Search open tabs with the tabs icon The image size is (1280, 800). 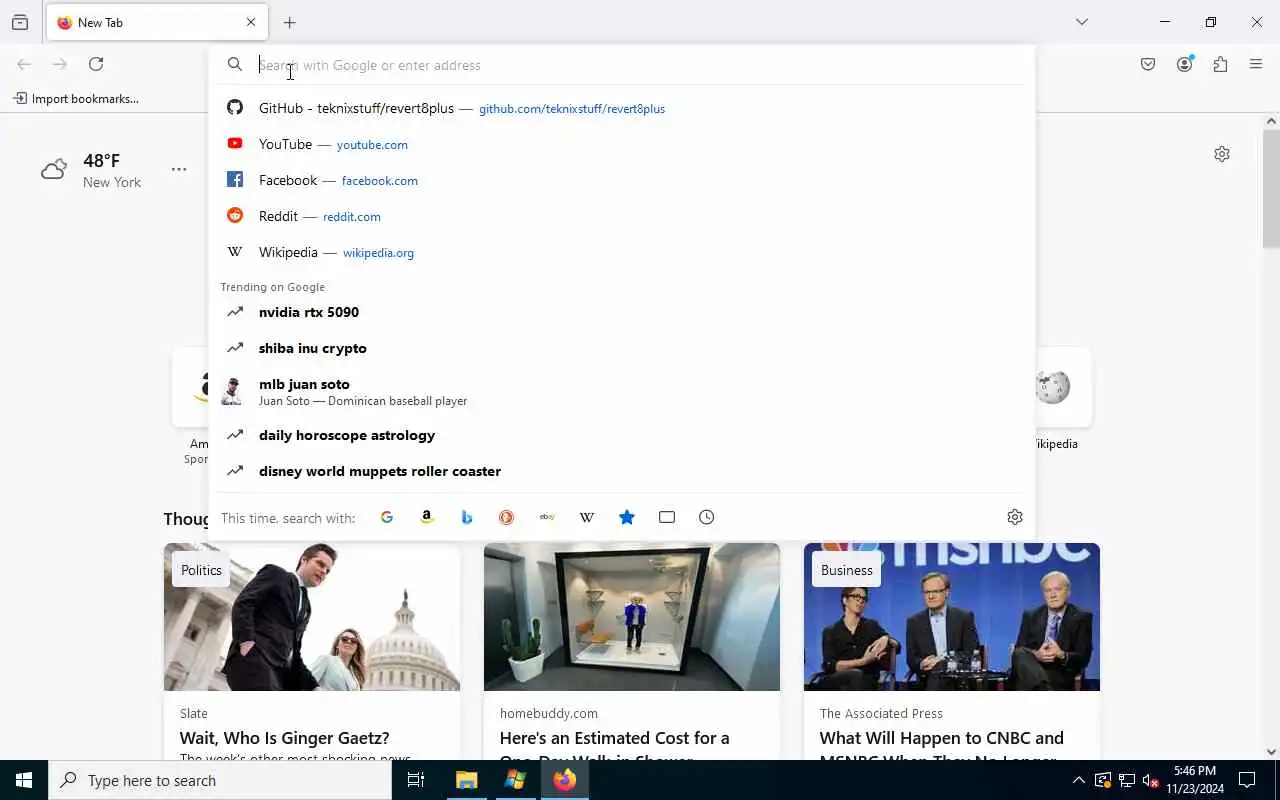(x=667, y=517)
